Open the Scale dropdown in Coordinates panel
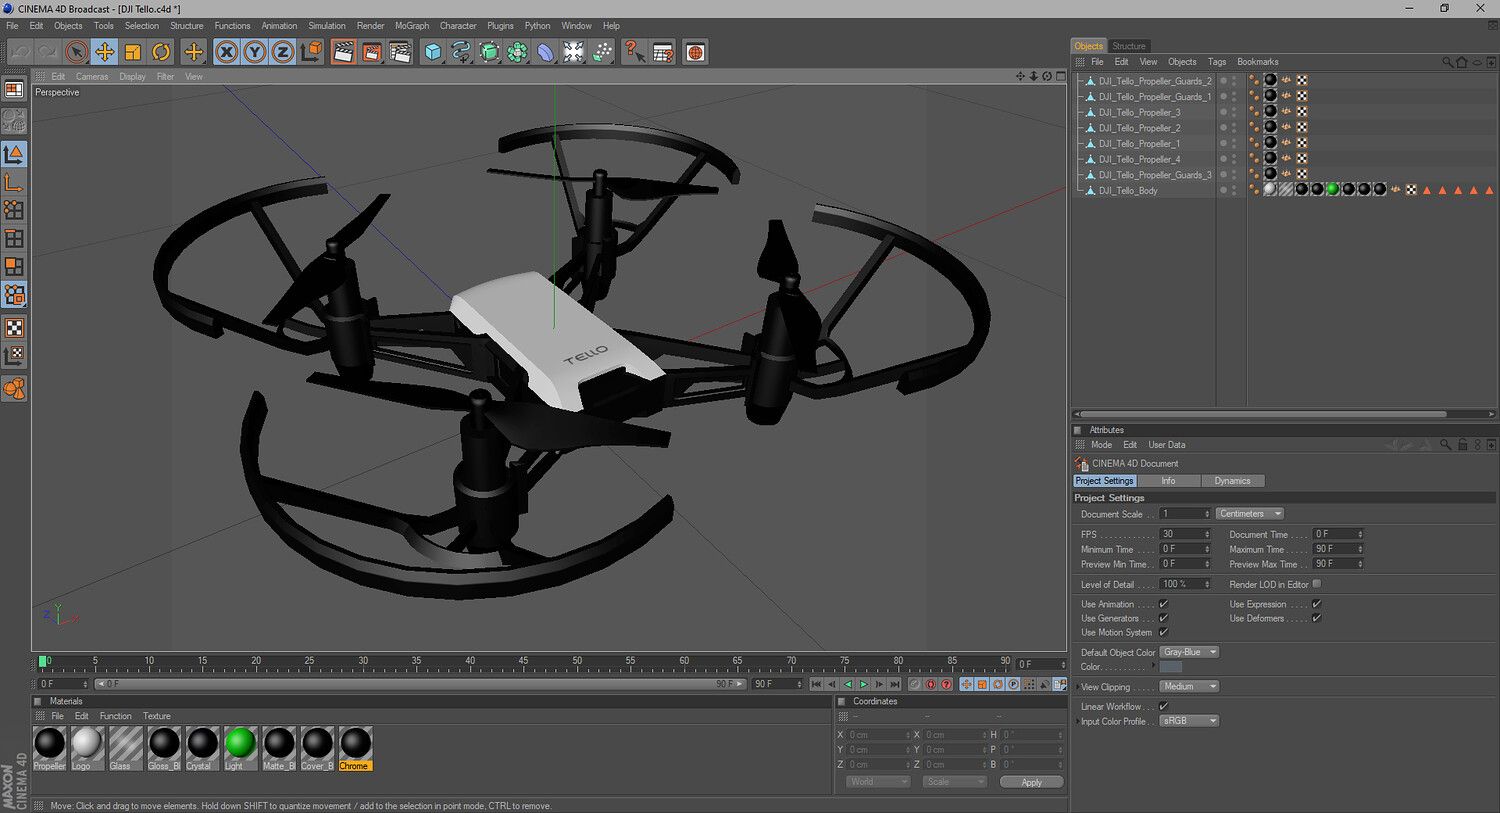This screenshot has height=813, width=1500. [x=954, y=782]
